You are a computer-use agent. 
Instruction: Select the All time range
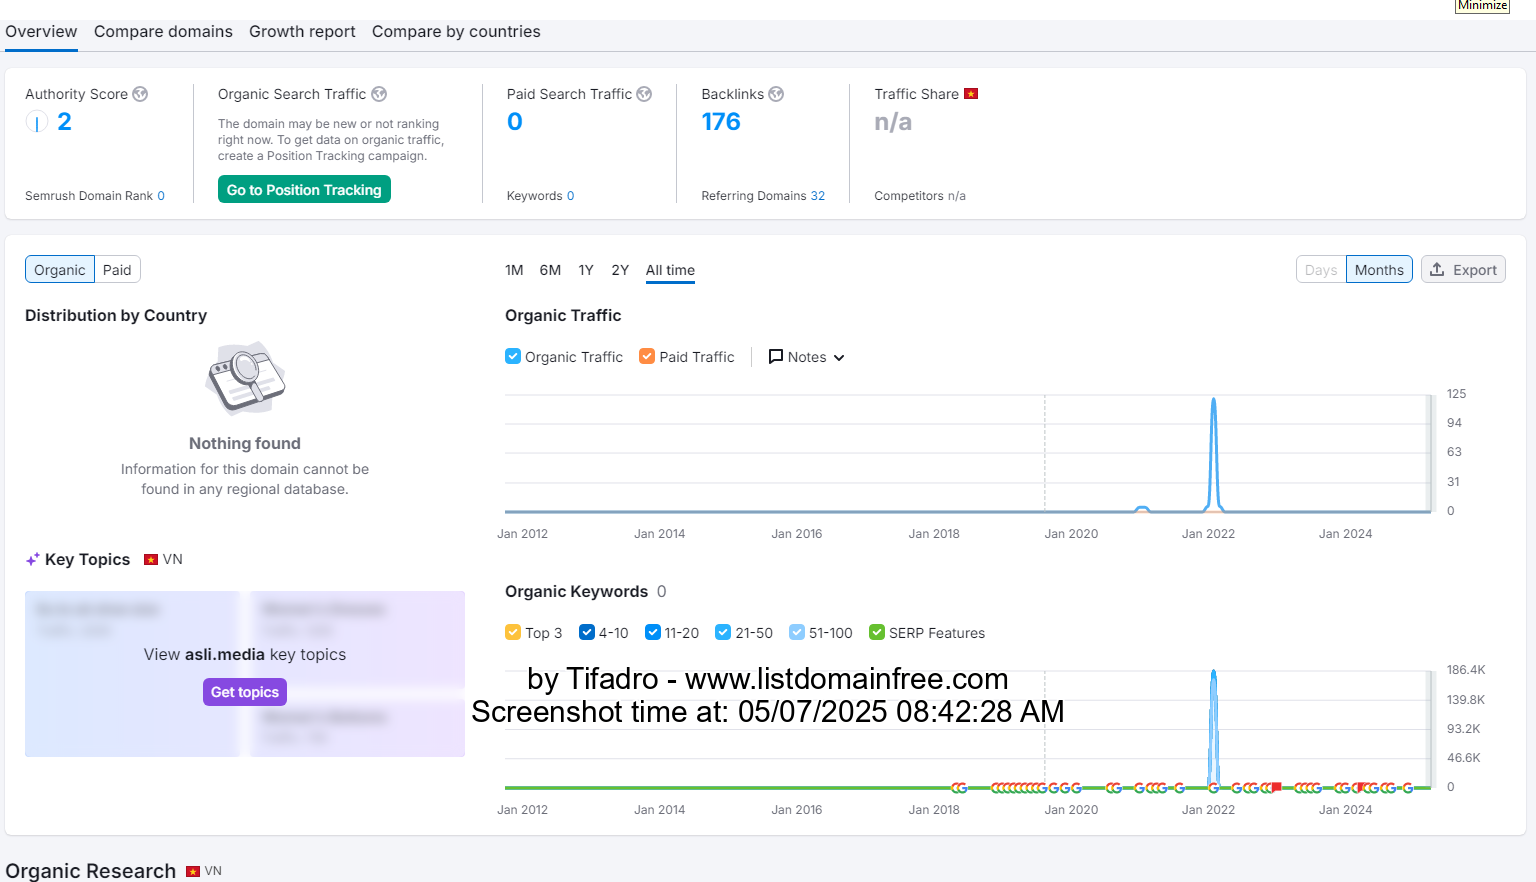point(670,270)
